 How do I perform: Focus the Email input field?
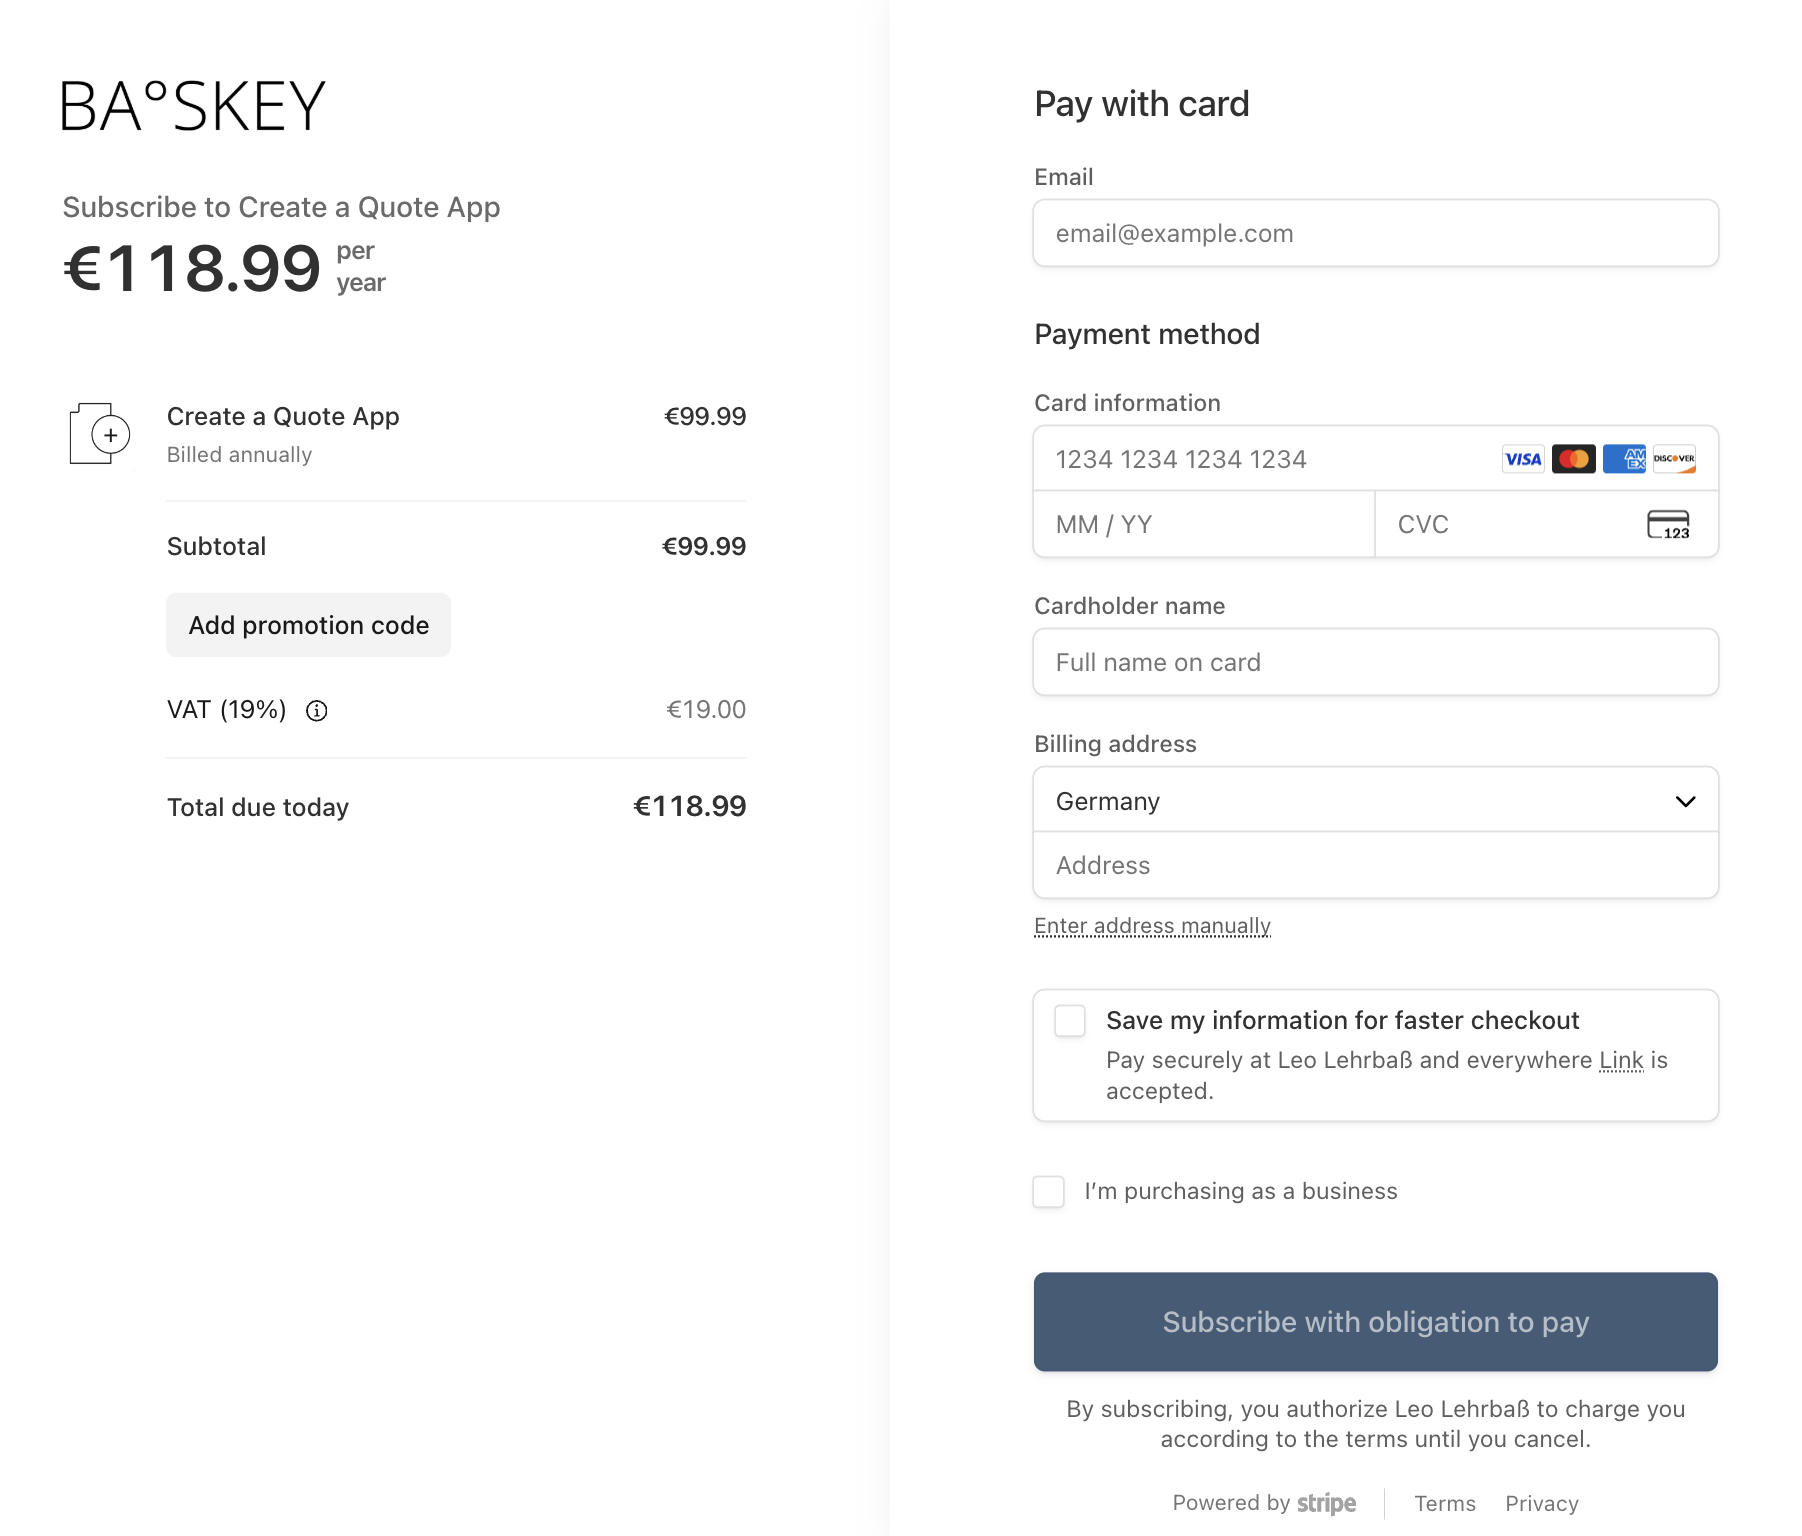click(1375, 234)
